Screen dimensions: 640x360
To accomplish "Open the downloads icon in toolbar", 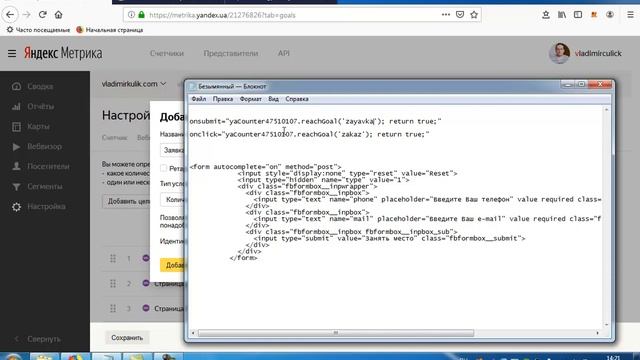I will coord(546,15).
